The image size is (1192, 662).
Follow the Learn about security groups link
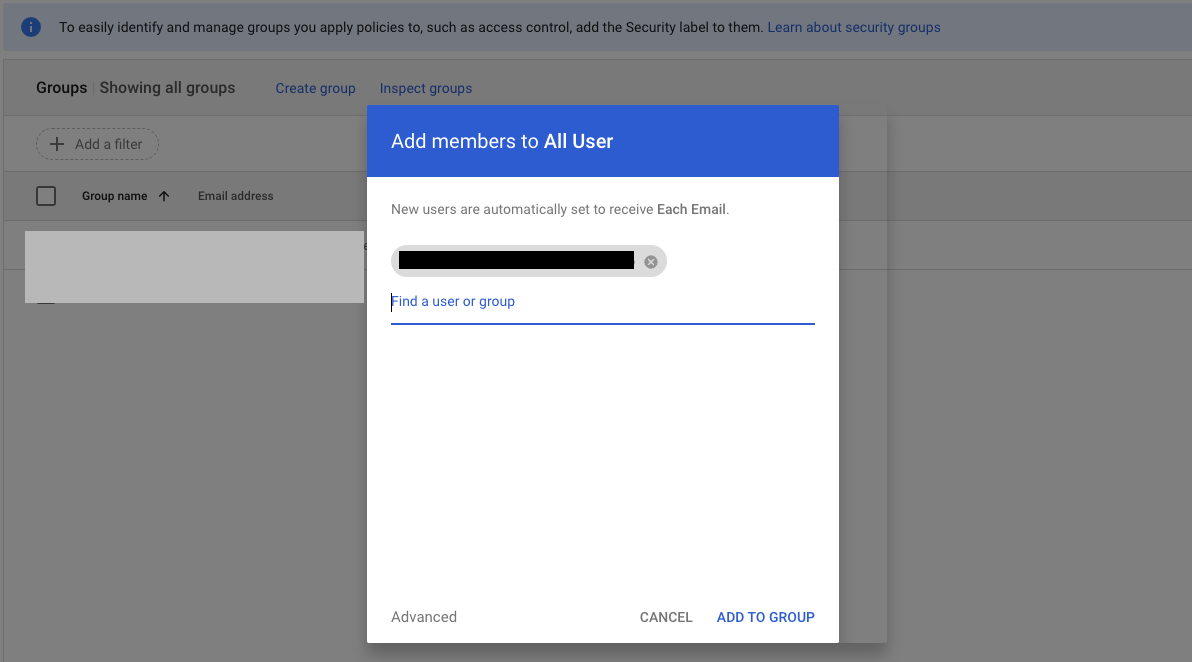coord(853,27)
